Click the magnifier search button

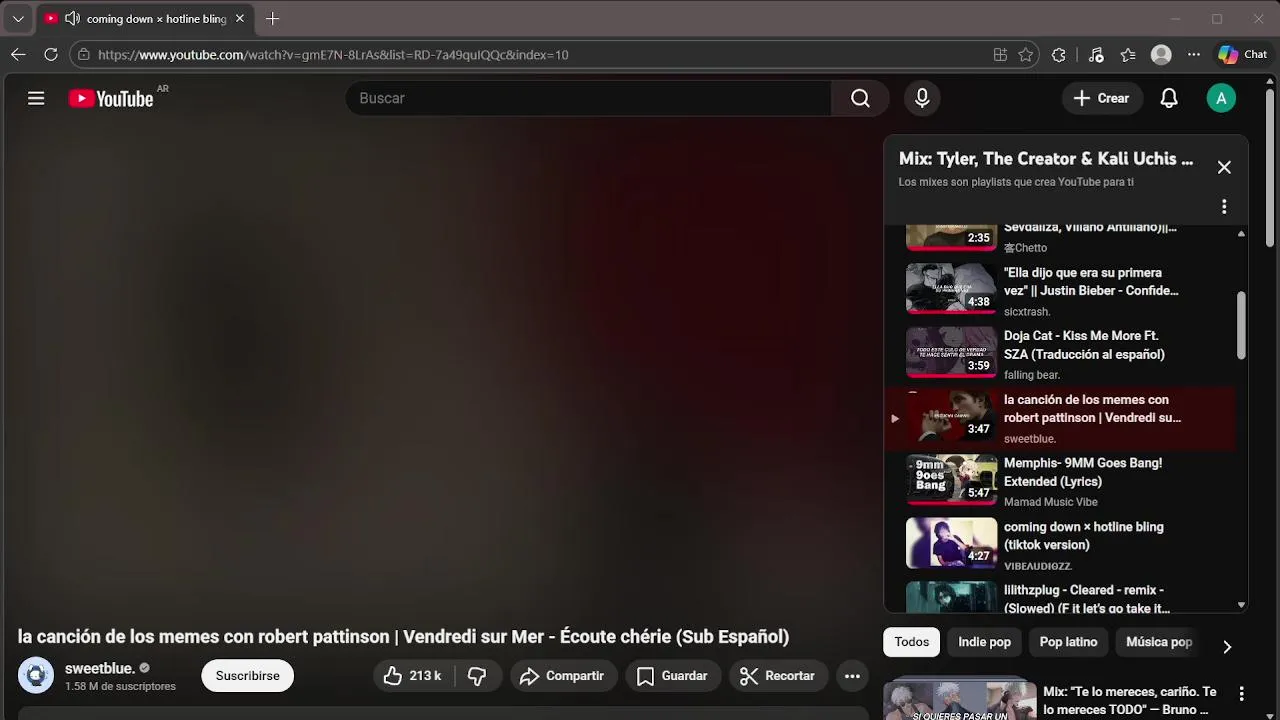860,98
